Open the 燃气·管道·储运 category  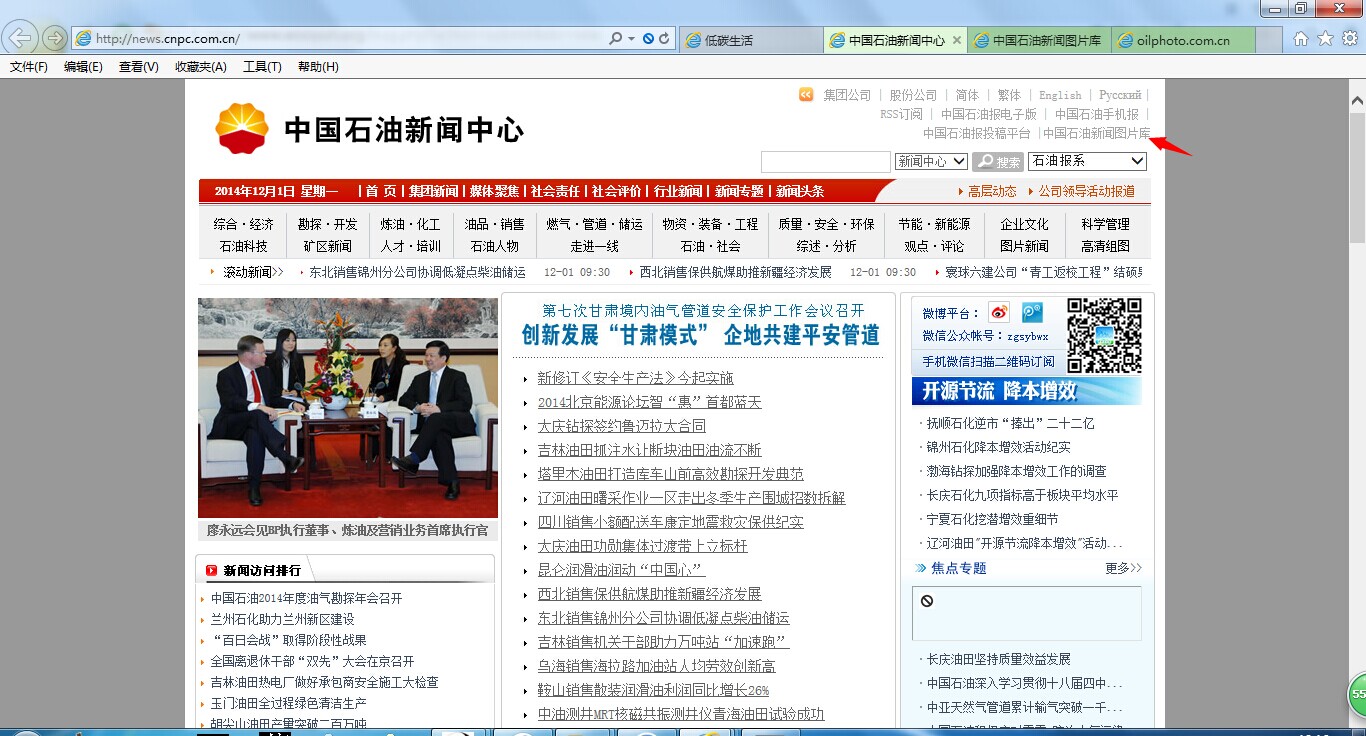594,224
